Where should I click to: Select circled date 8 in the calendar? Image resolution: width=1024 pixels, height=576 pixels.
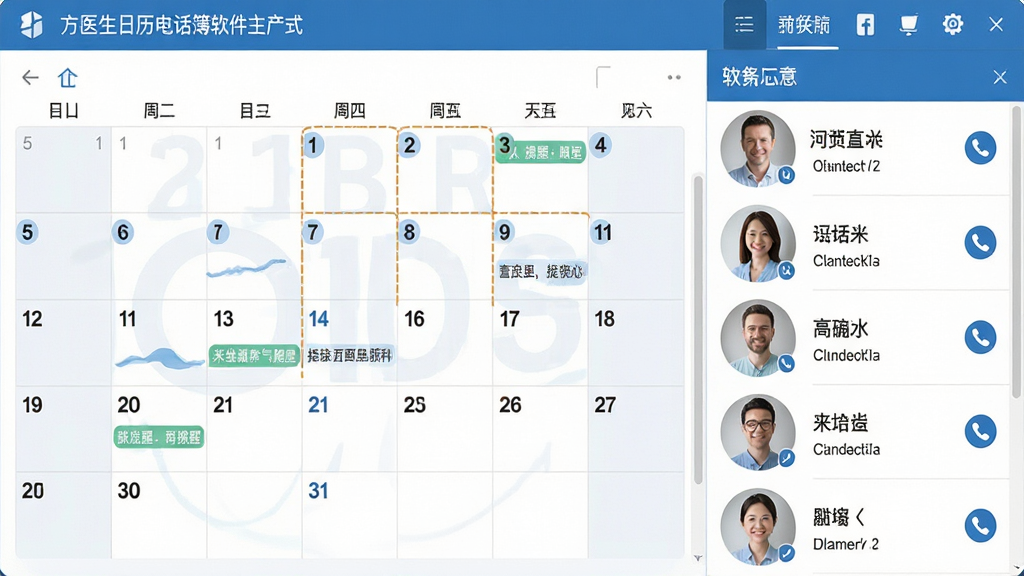[409, 232]
